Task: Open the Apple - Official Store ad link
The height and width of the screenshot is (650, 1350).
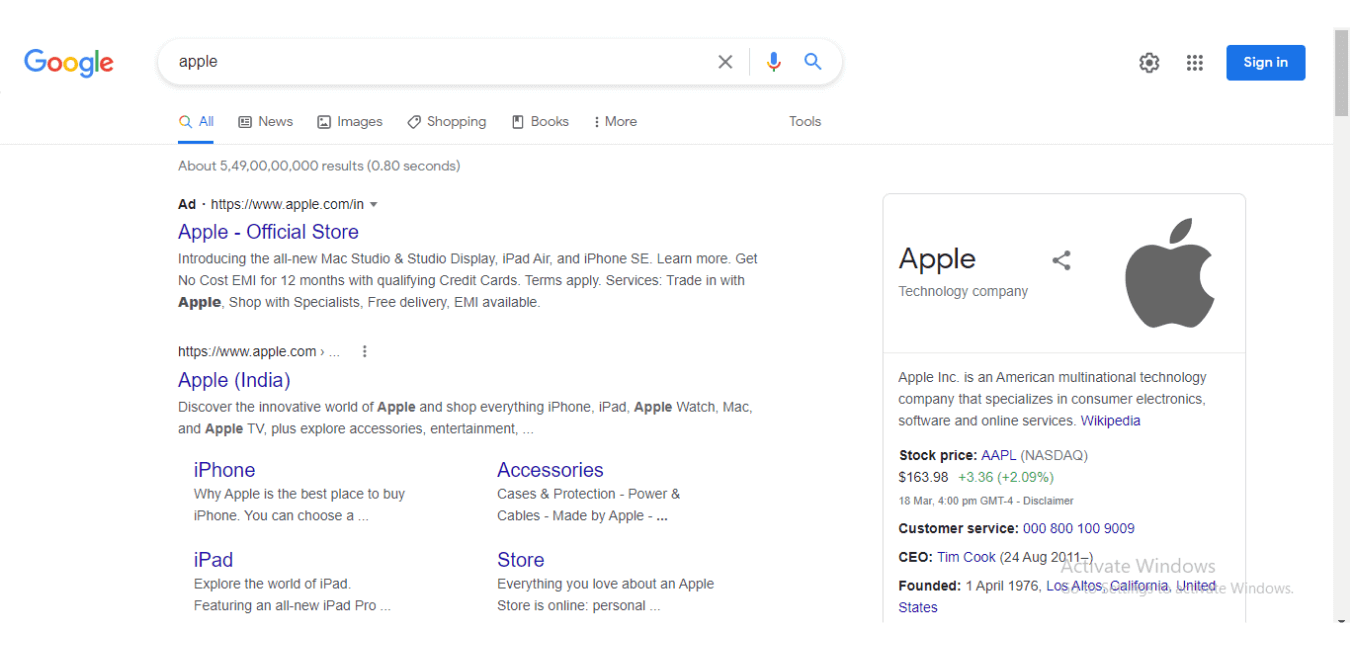Action: tap(268, 232)
